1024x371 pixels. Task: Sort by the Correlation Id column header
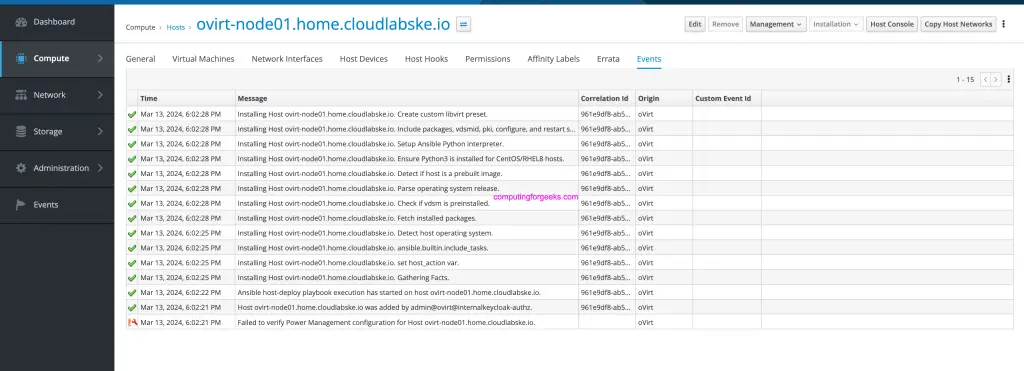(x=607, y=99)
